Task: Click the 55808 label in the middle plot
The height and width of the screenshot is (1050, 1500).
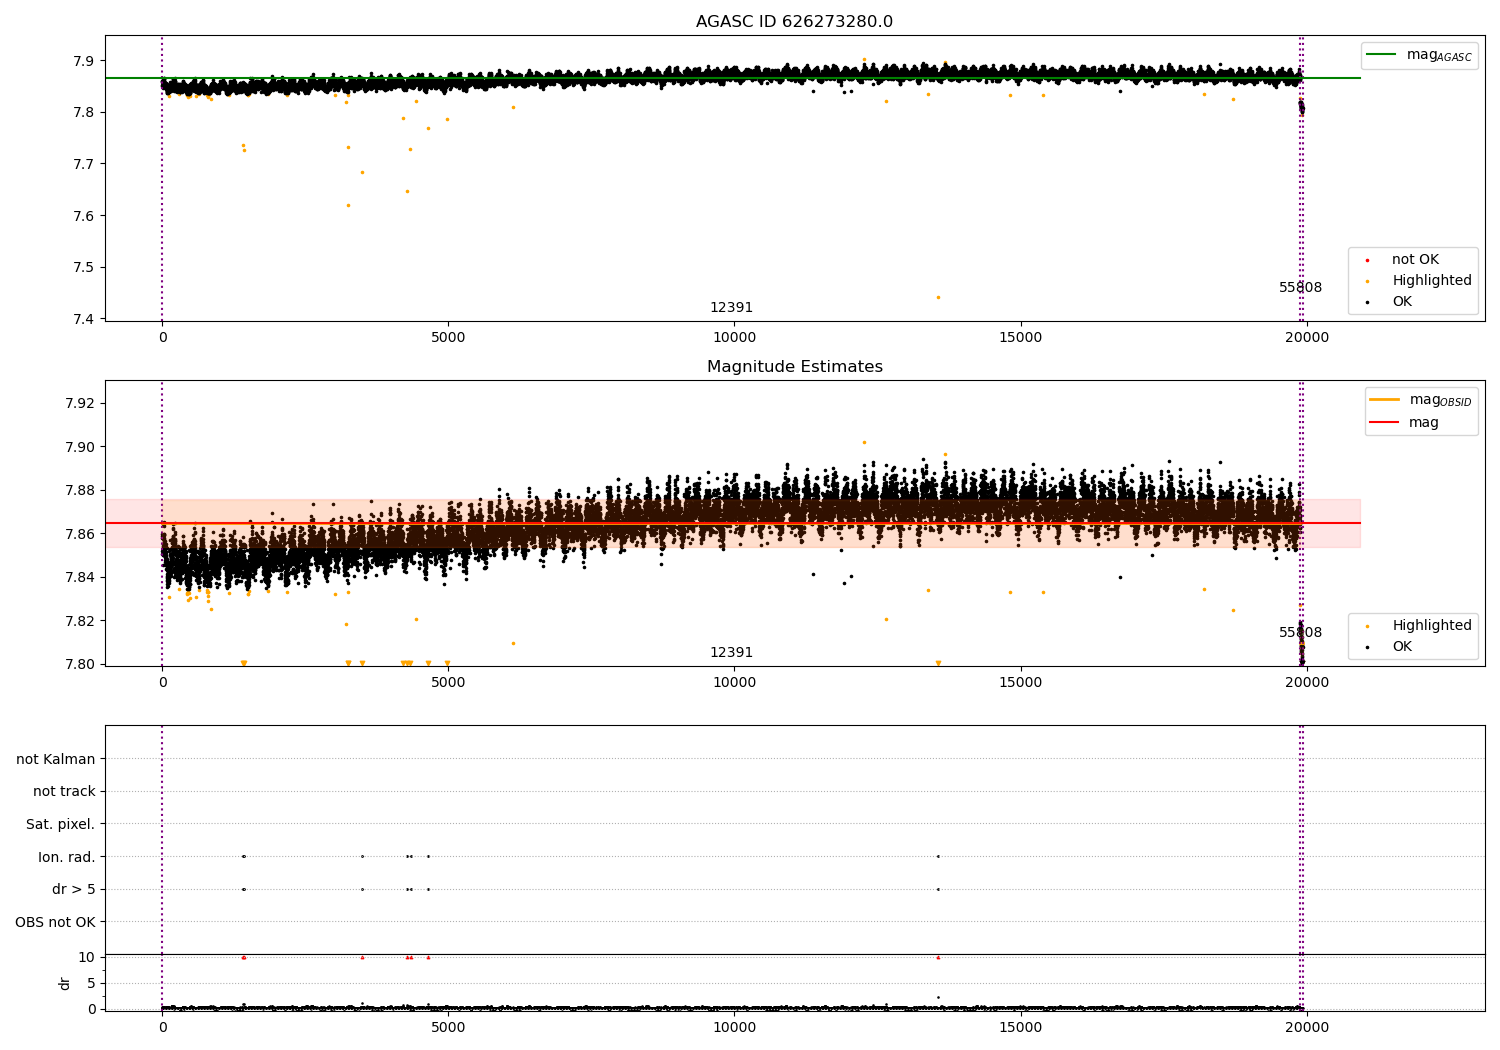Action: (1300, 633)
